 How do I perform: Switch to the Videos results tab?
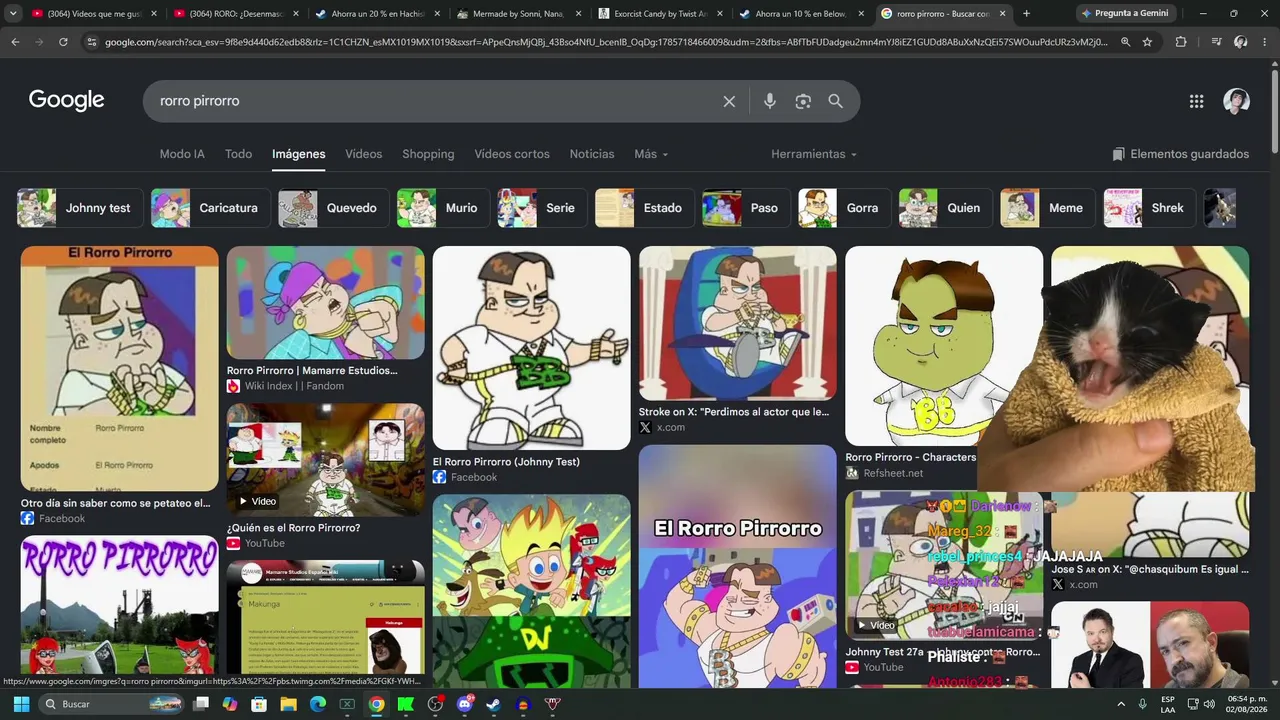364,154
